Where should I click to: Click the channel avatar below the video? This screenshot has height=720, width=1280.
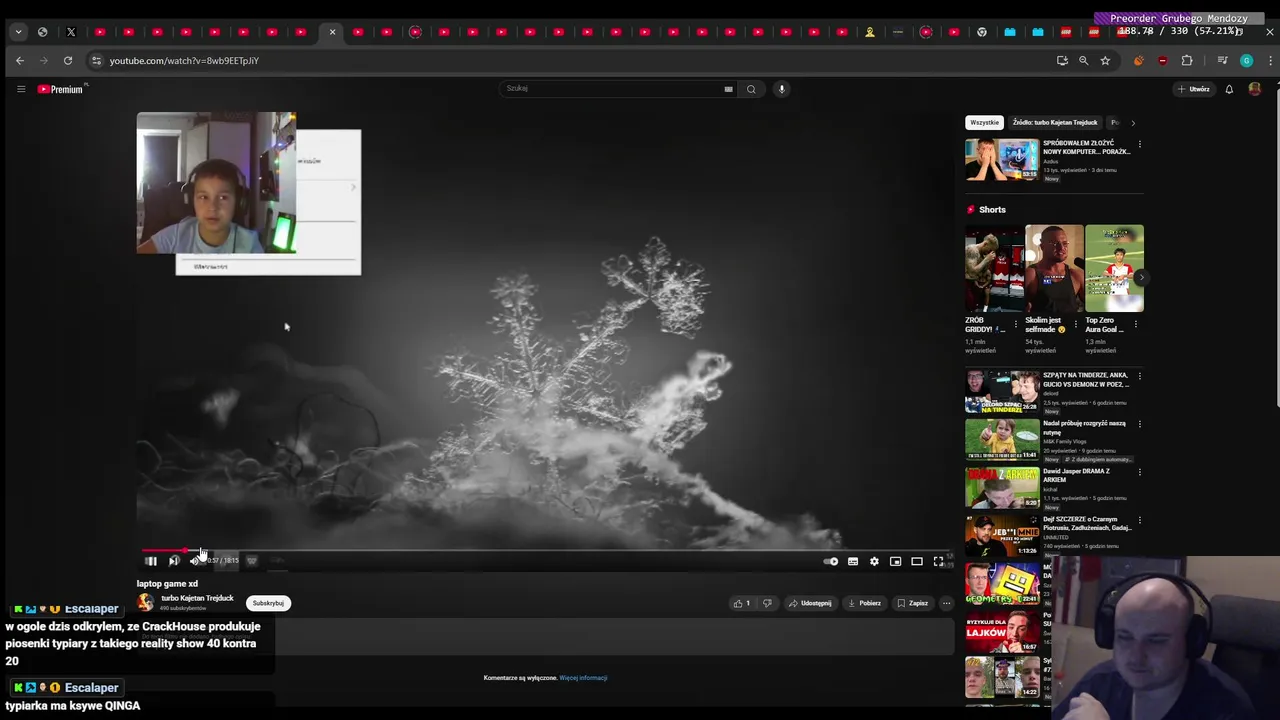pos(146,602)
